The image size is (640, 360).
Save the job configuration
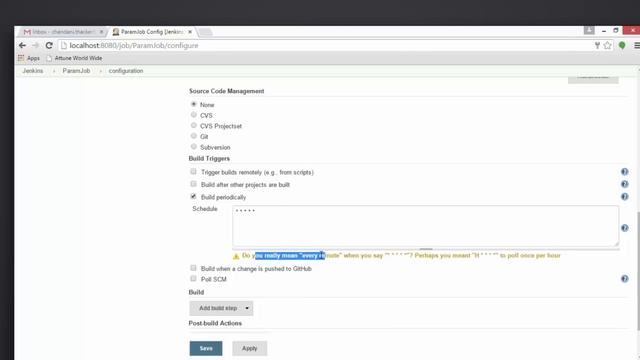click(x=206, y=349)
